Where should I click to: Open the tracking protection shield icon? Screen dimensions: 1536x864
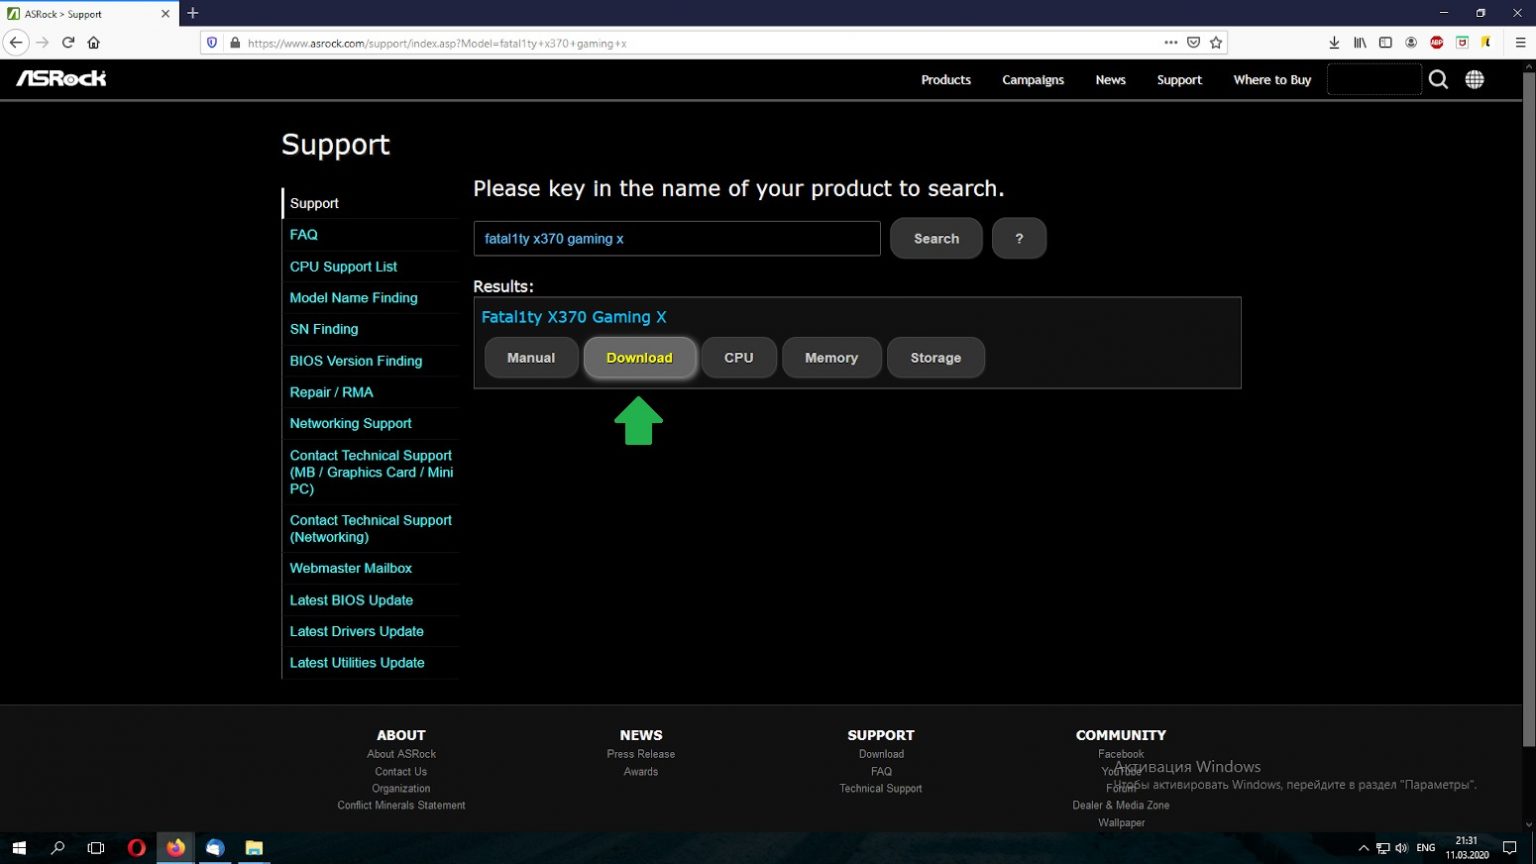(x=211, y=43)
